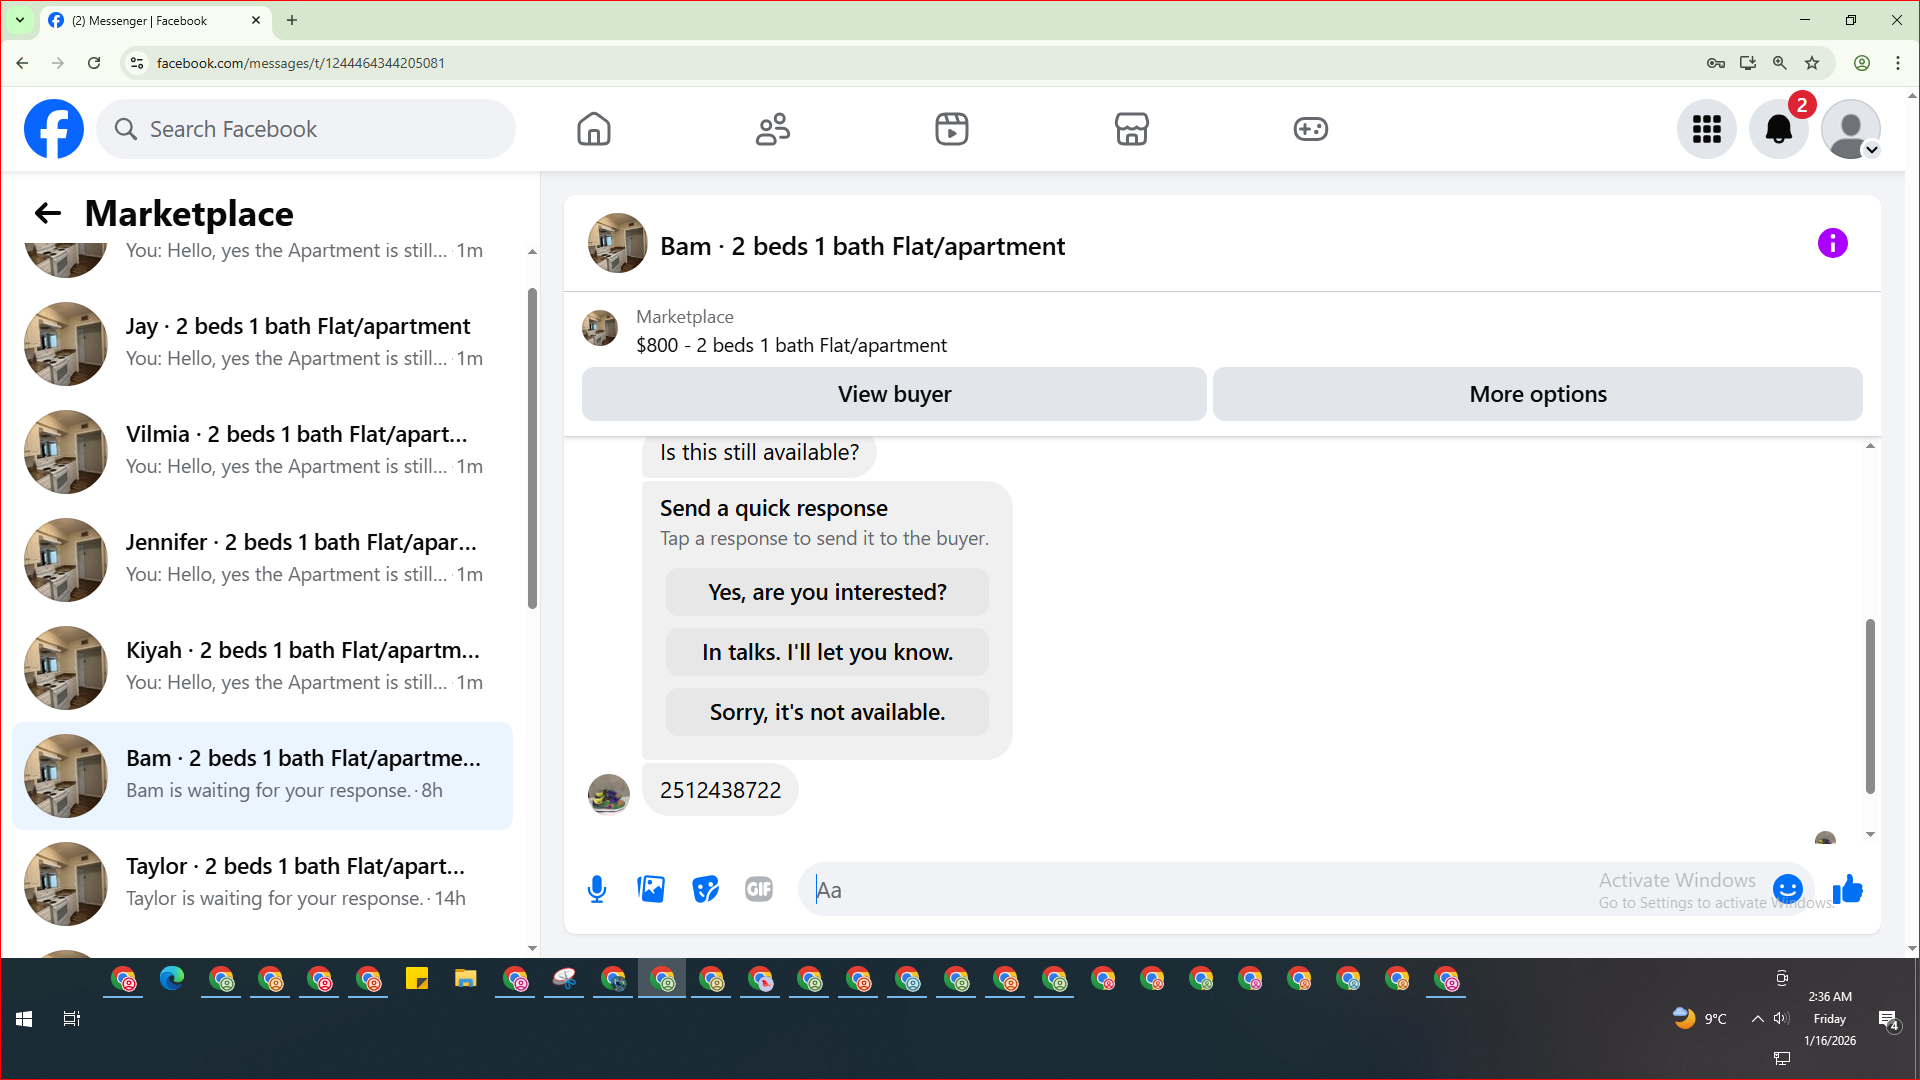Show hidden system tray icons chevron

1757,1019
